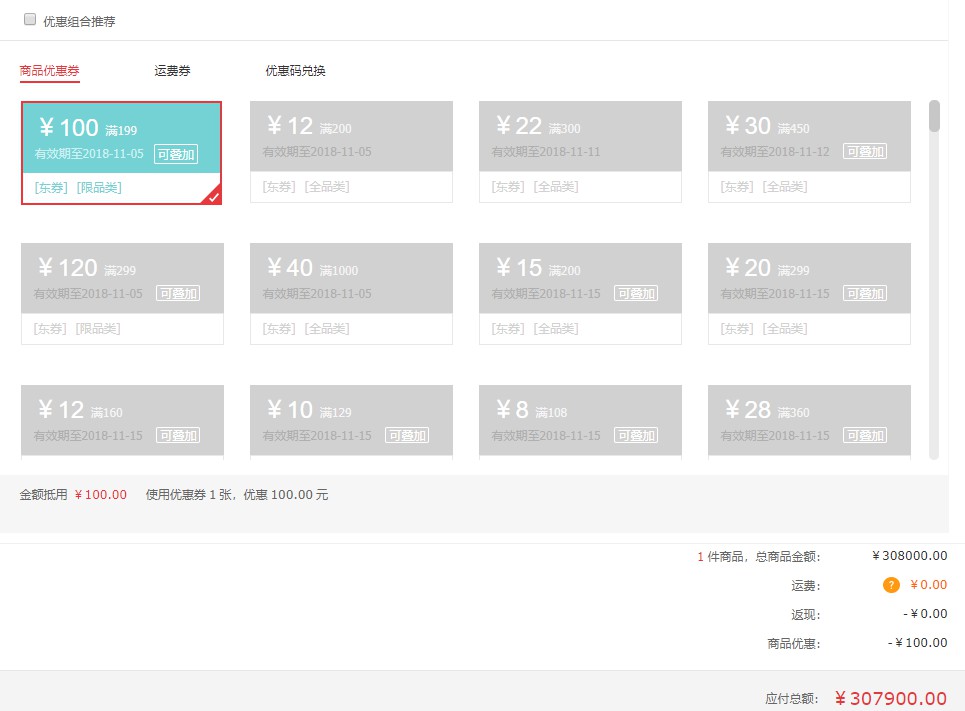Click [全品类] label on ¥12 满200 coupon

(327, 187)
